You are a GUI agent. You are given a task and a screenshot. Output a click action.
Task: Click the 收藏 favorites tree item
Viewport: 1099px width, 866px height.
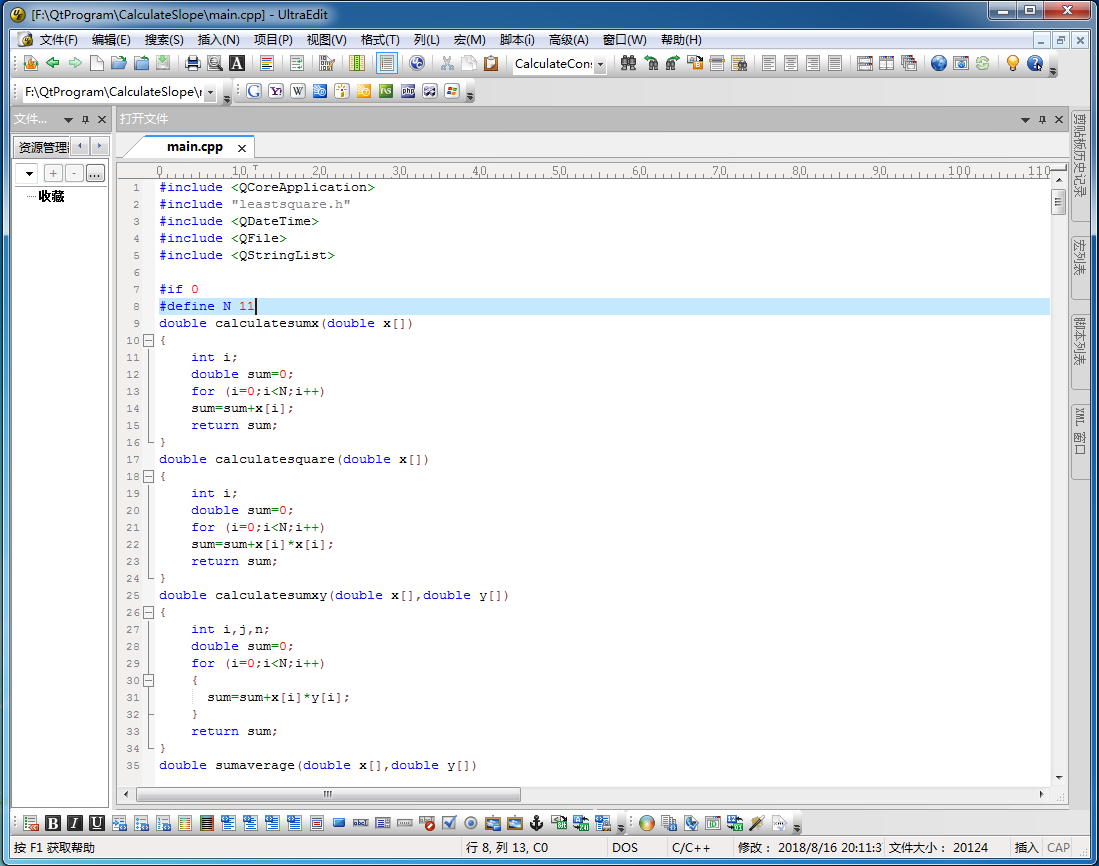click(51, 196)
